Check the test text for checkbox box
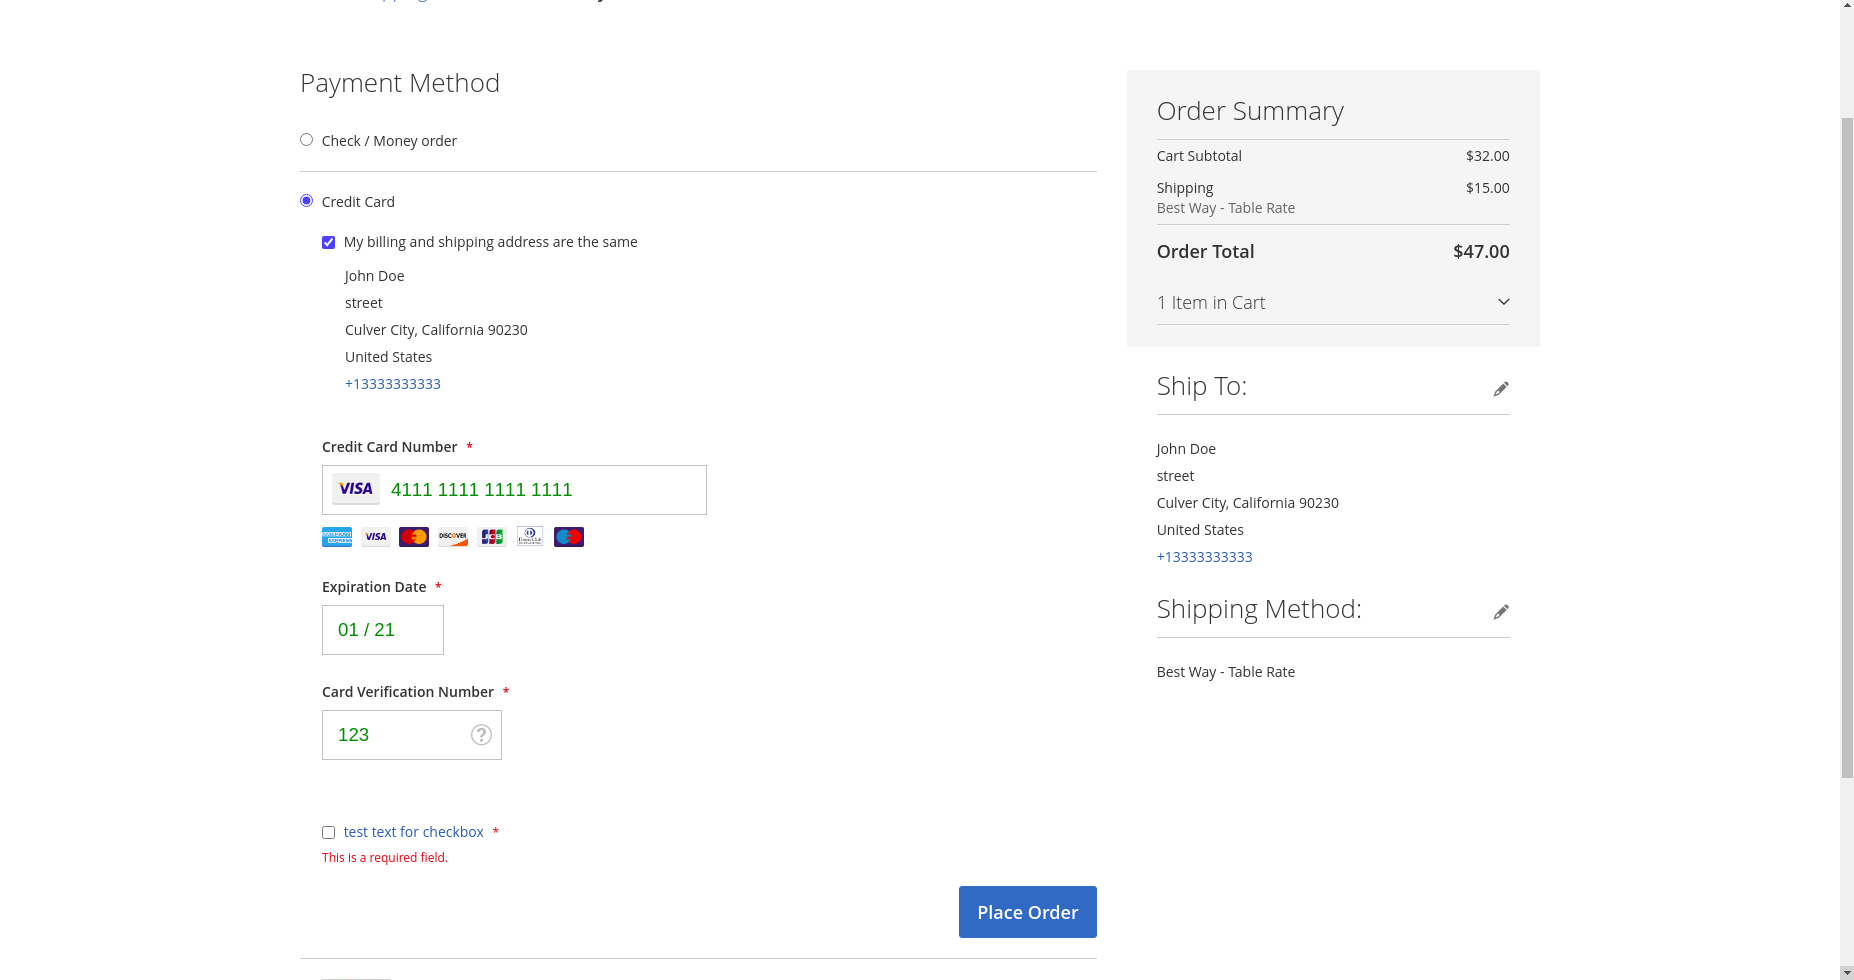The height and width of the screenshot is (980, 1854). [328, 833]
